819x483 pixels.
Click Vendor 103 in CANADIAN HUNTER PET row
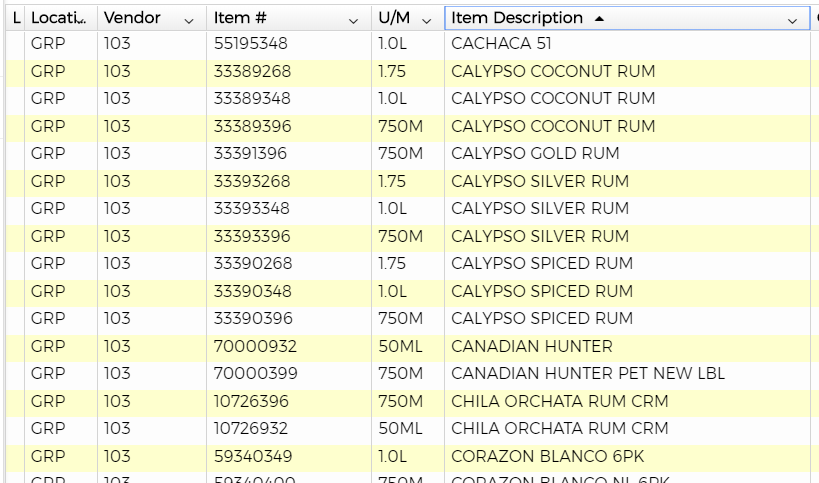coord(117,373)
